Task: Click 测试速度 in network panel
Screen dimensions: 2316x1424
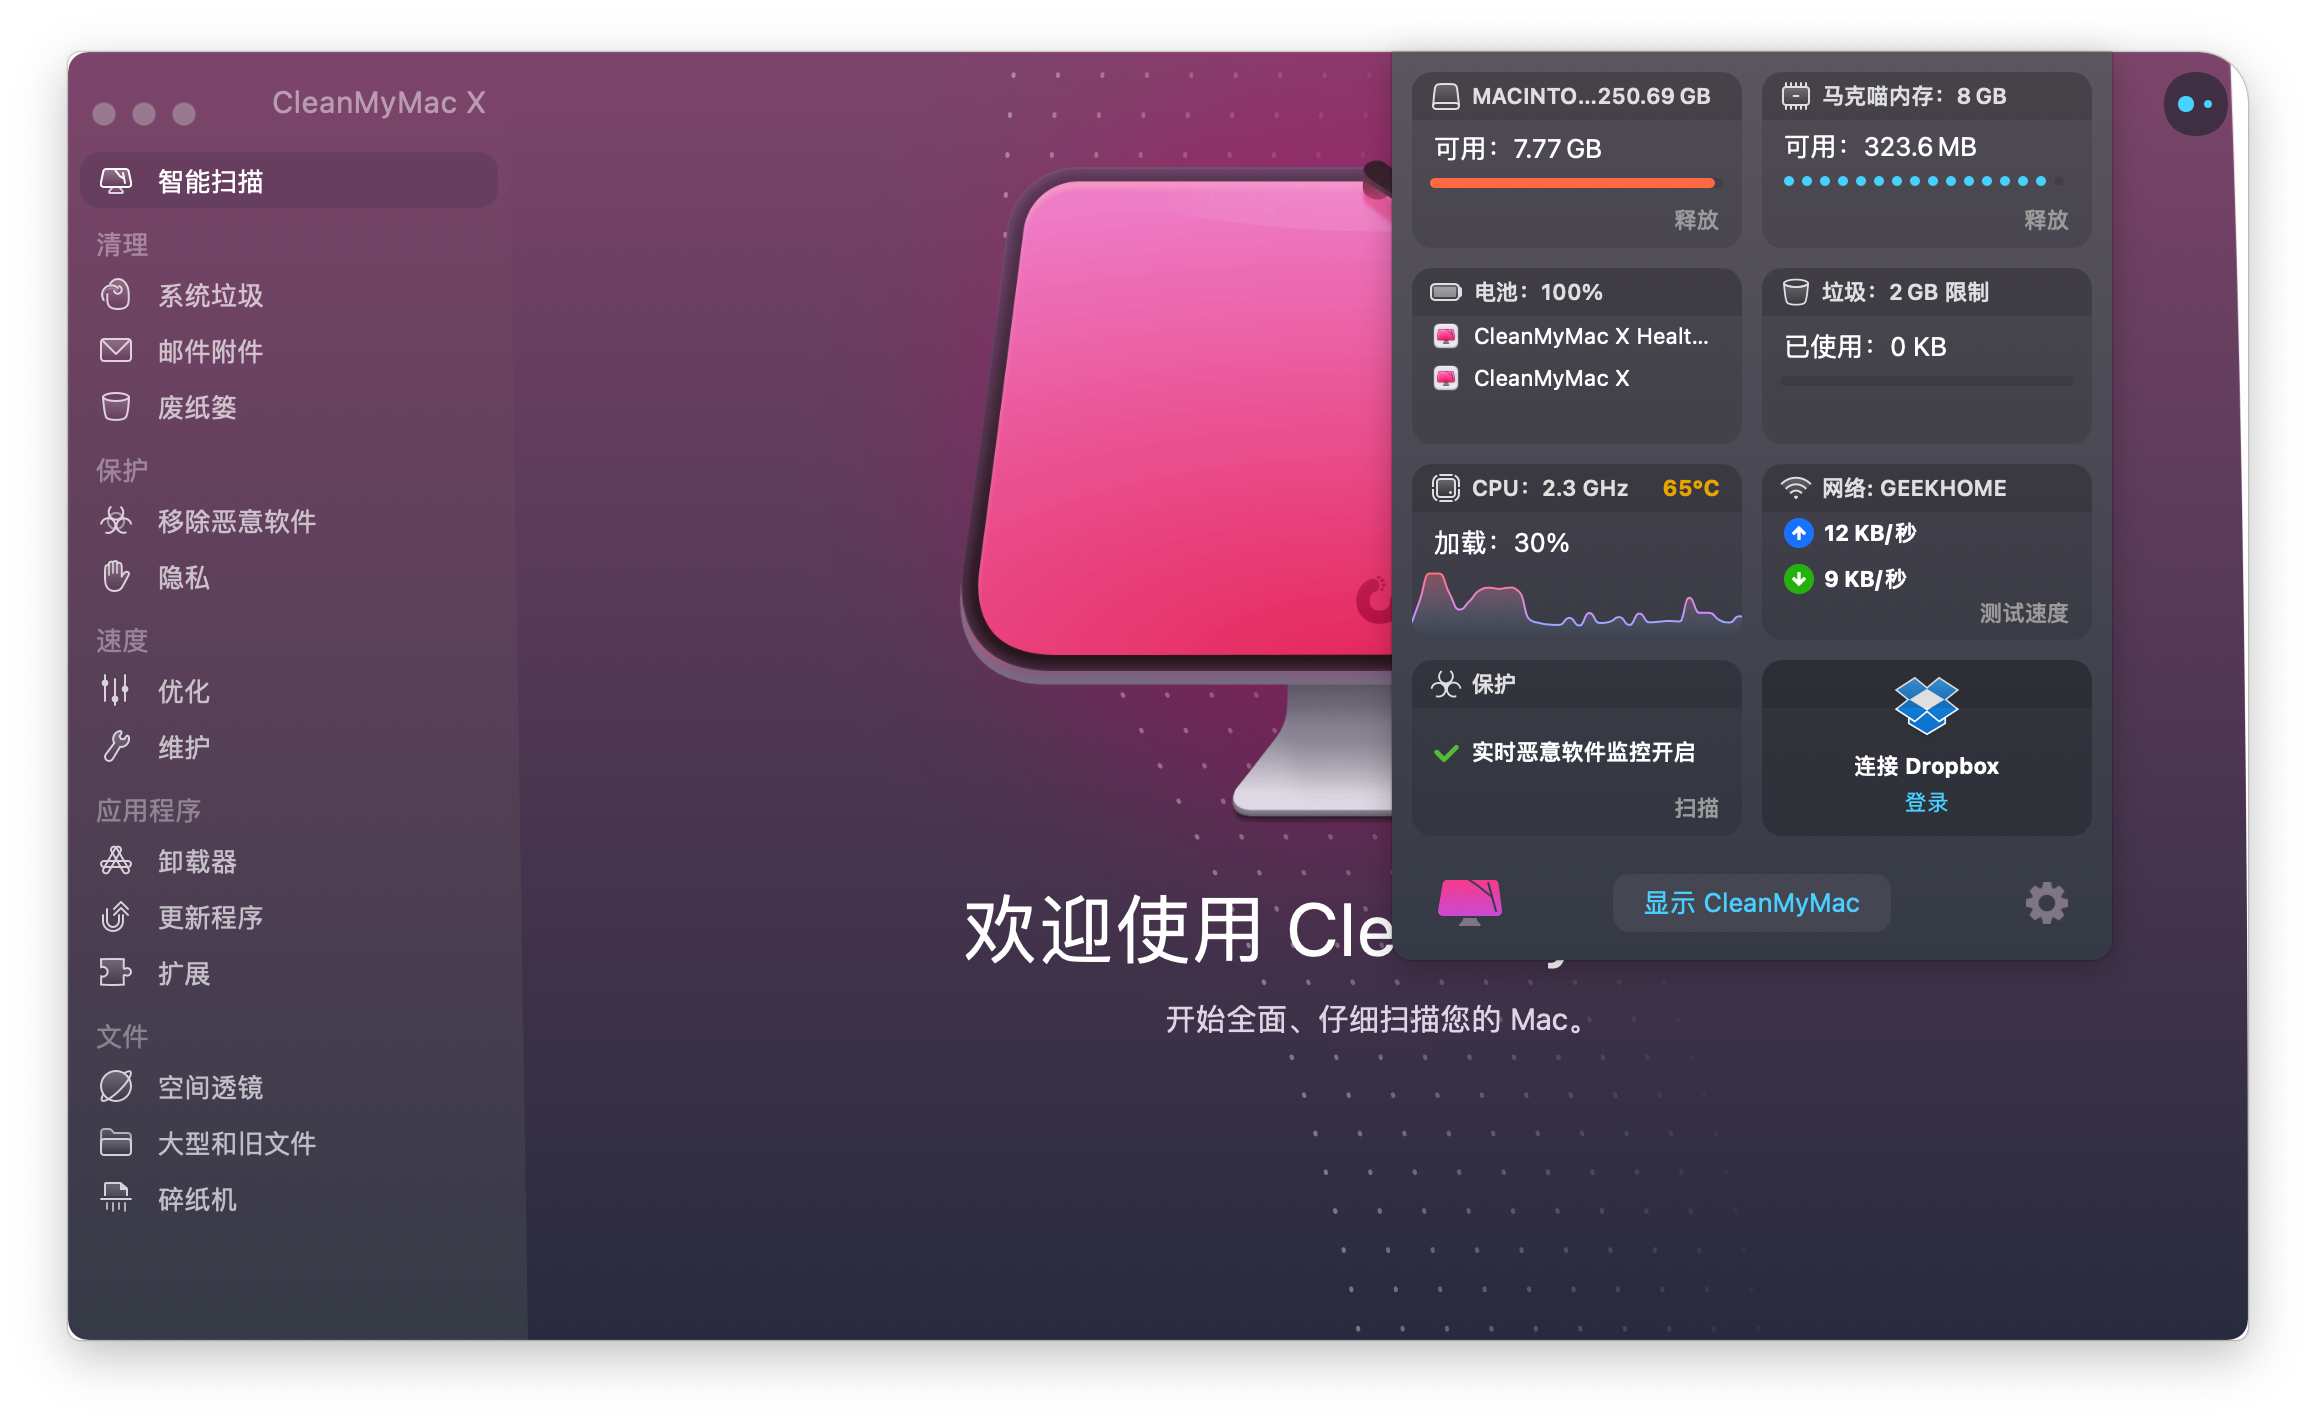Action: tap(2023, 613)
